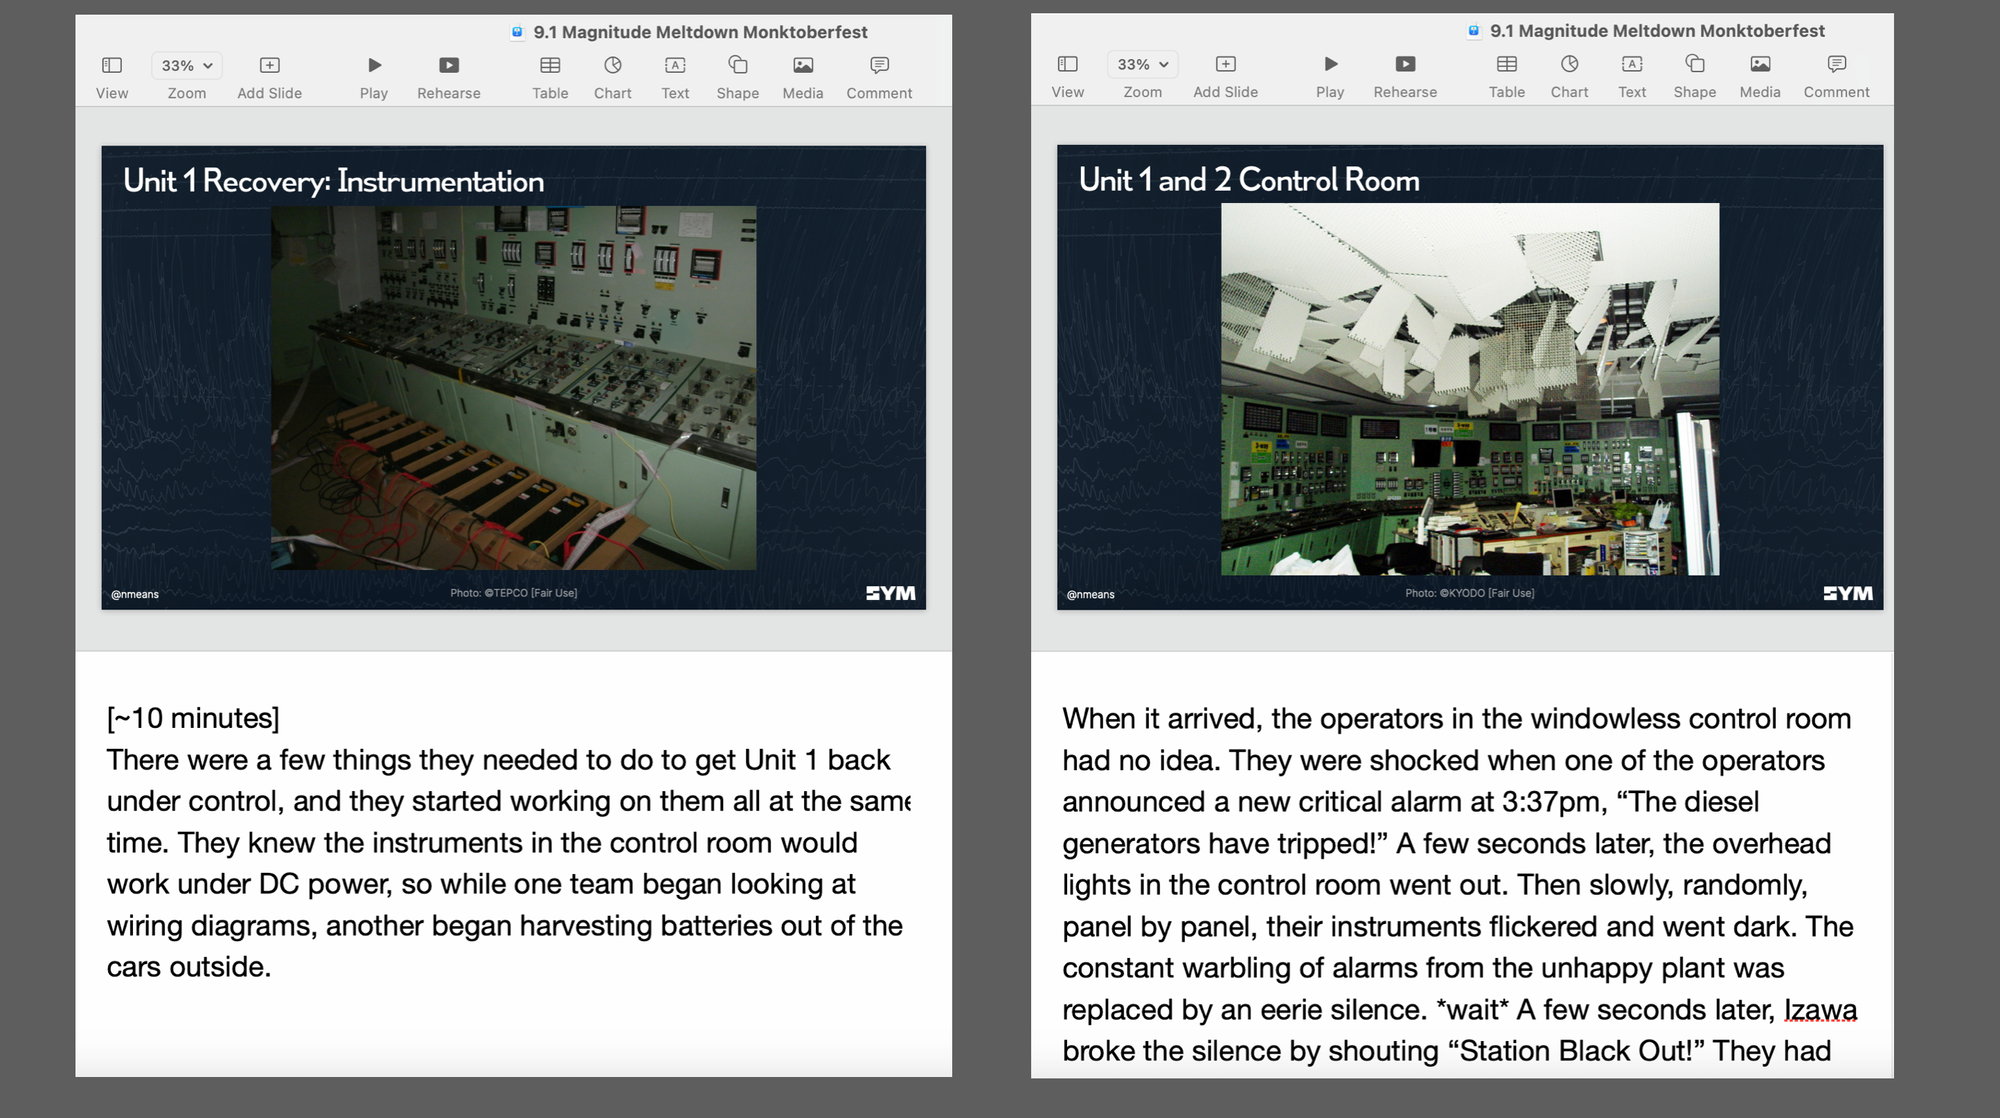Click SYM logo on right slide
The image size is (2000, 1118).
(1847, 593)
